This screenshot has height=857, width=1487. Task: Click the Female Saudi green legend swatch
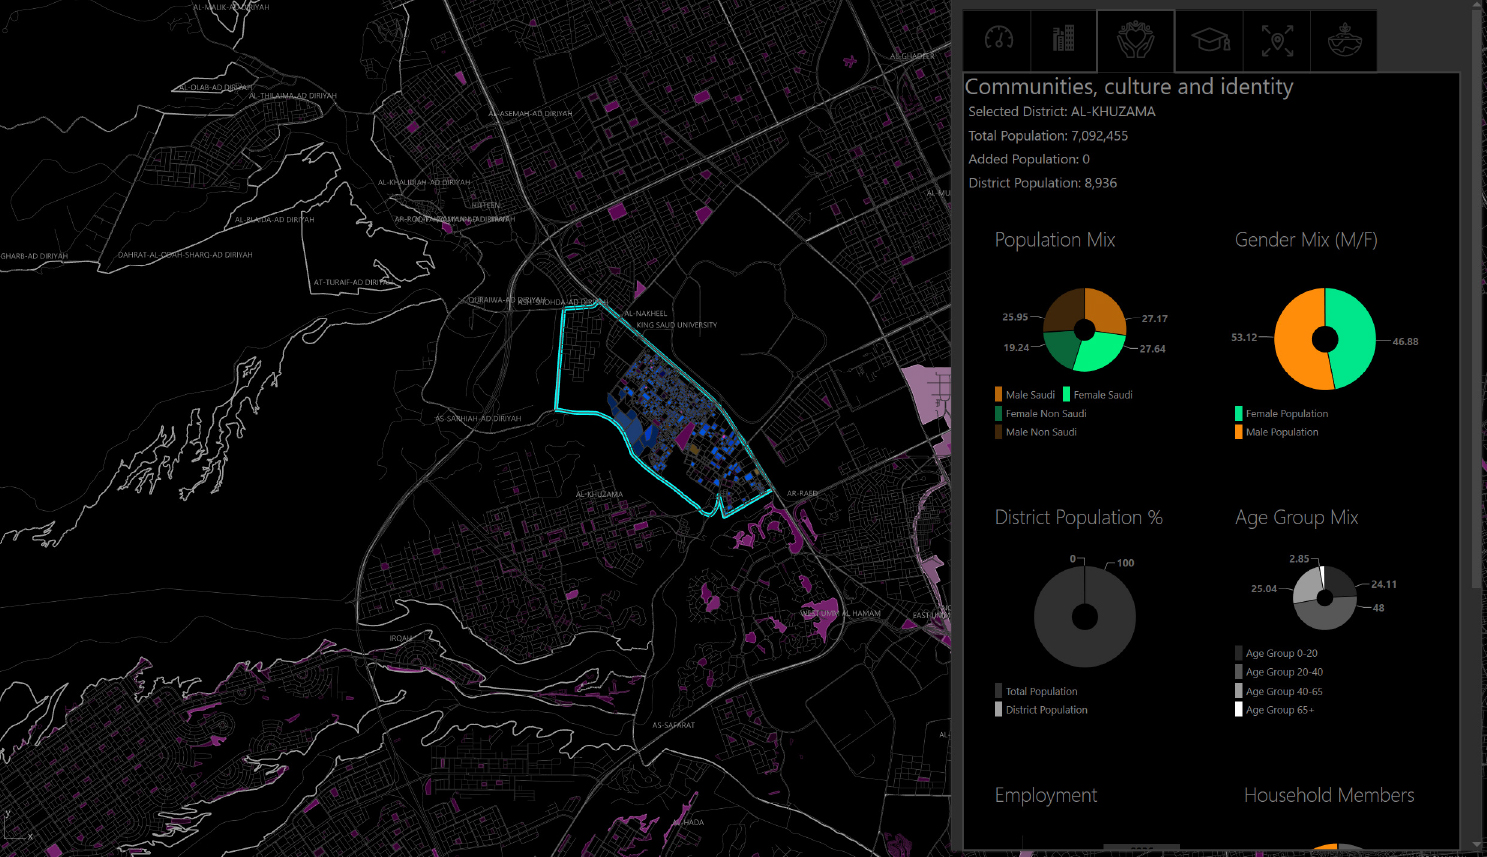[1066, 395]
